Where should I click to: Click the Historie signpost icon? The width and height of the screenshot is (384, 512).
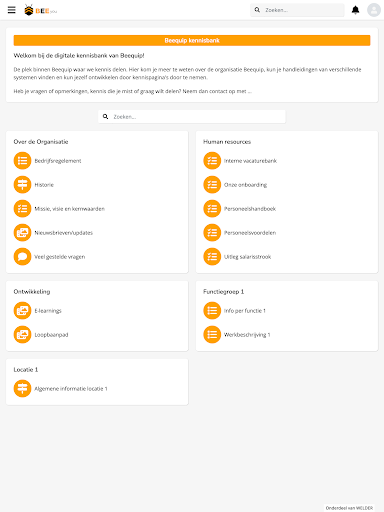22,185
